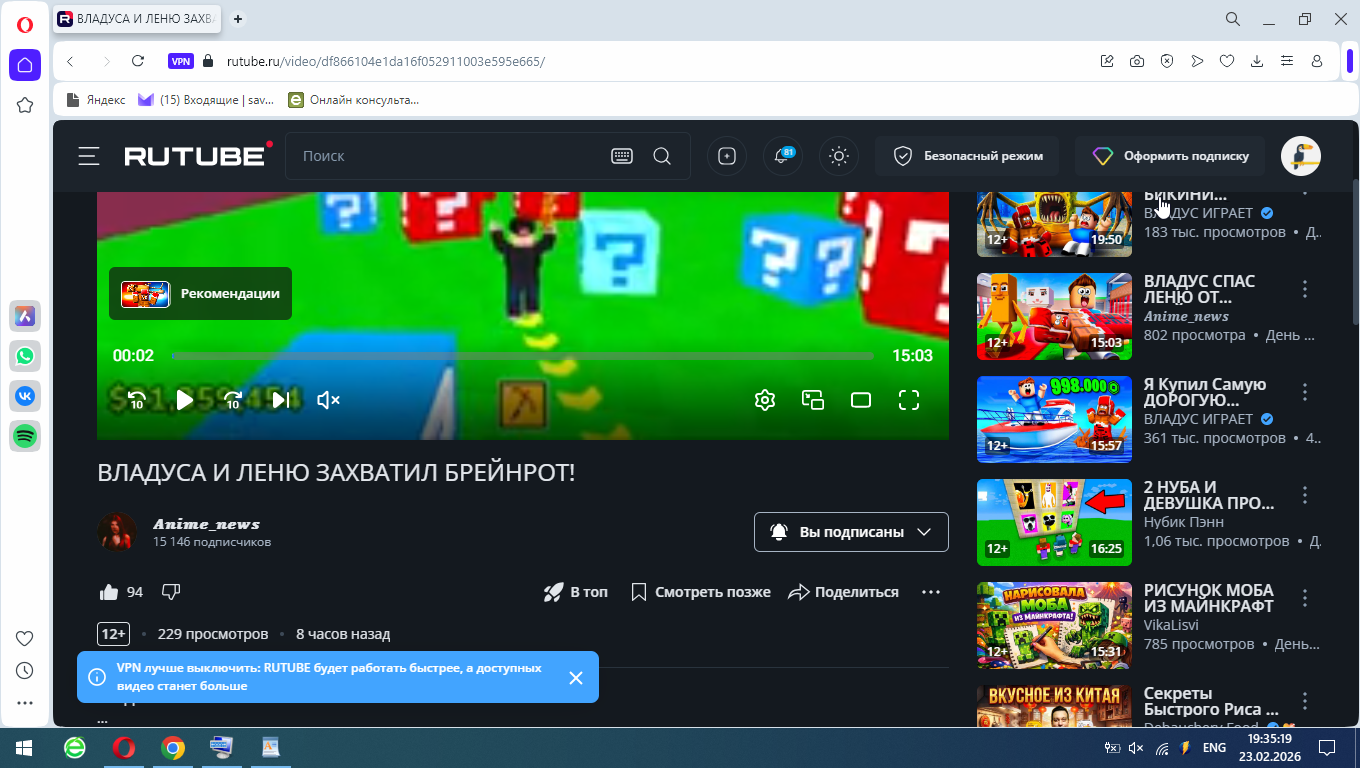
Task: Click the video progress bar
Action: (522, 356)
